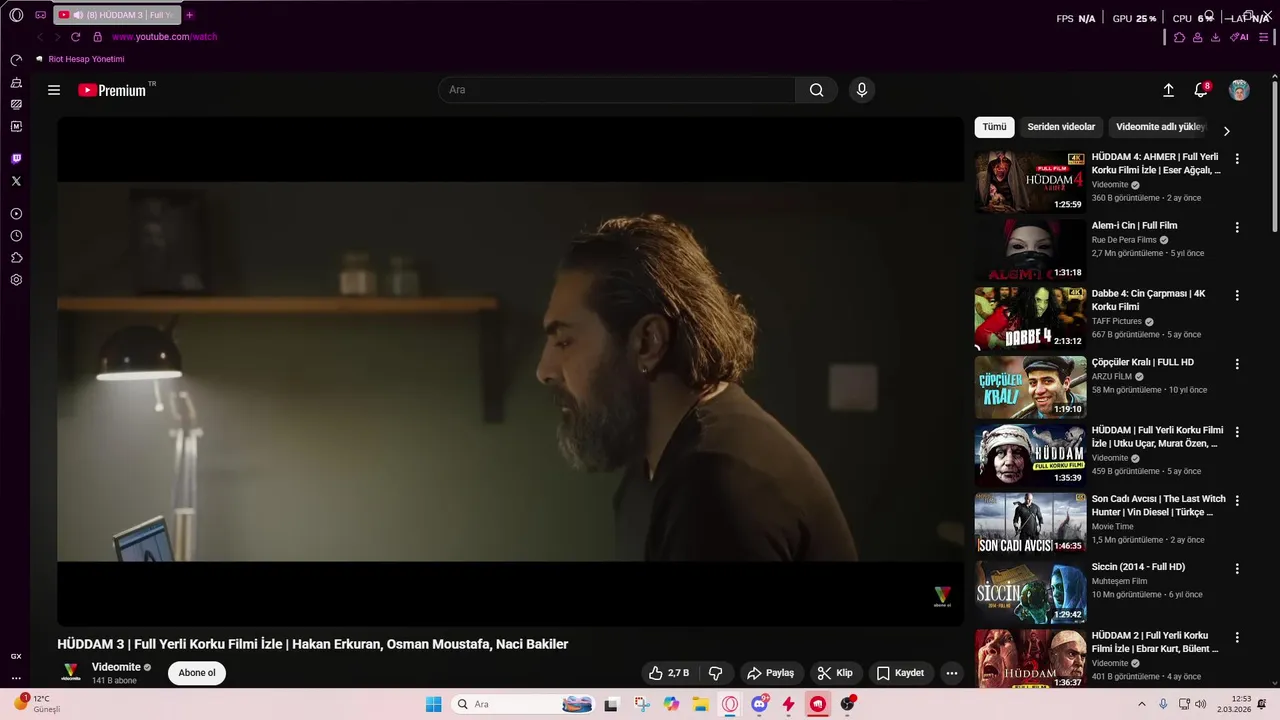
Task: Open YouTube account avatar menu
Action: click(x=1239, y=90)
